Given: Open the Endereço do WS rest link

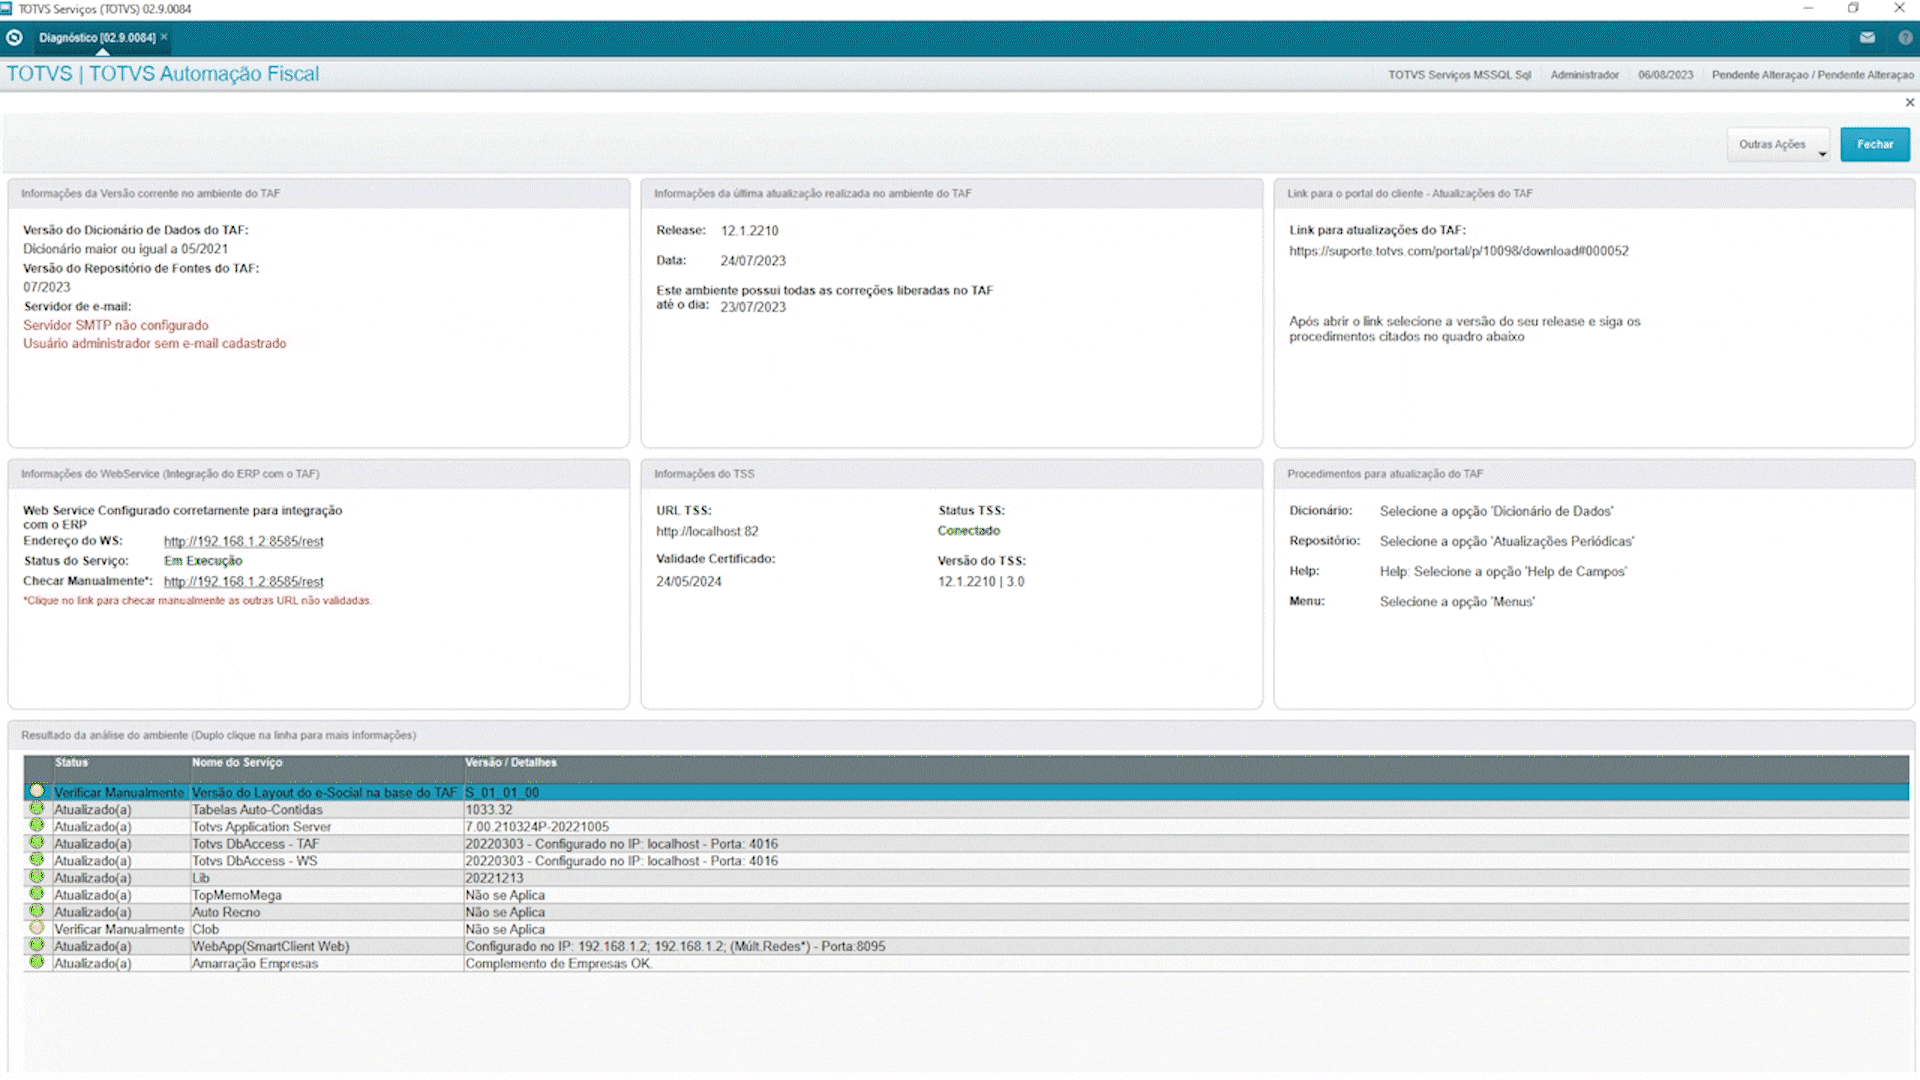Looking at the screenshot, I should coord(243,541).
